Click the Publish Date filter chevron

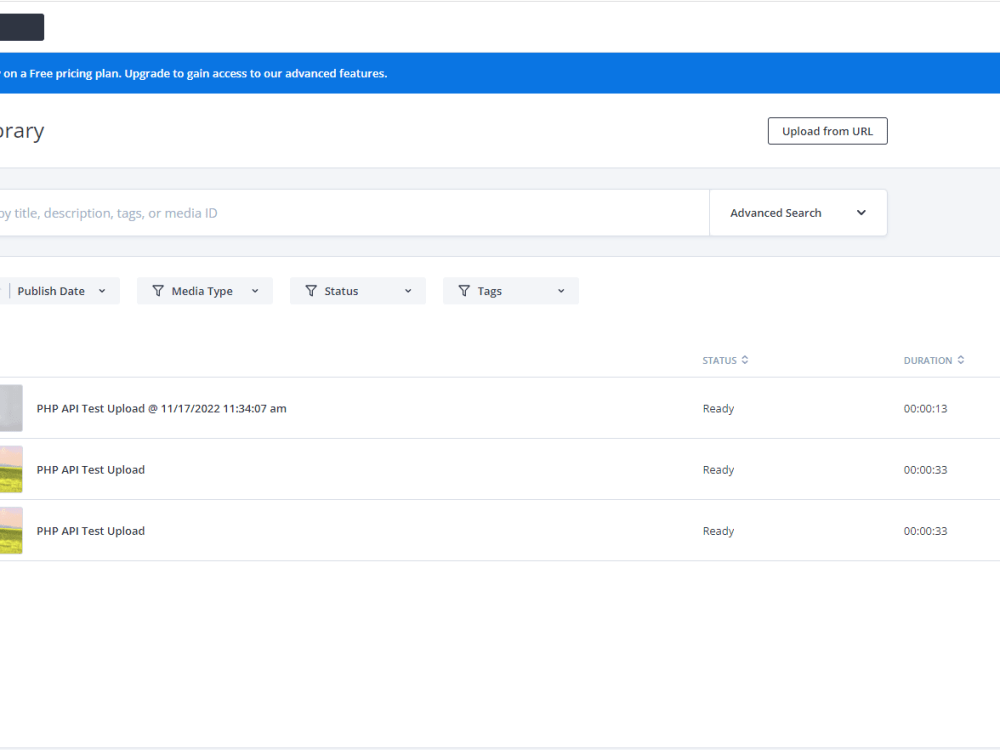[x=103, y=291]
